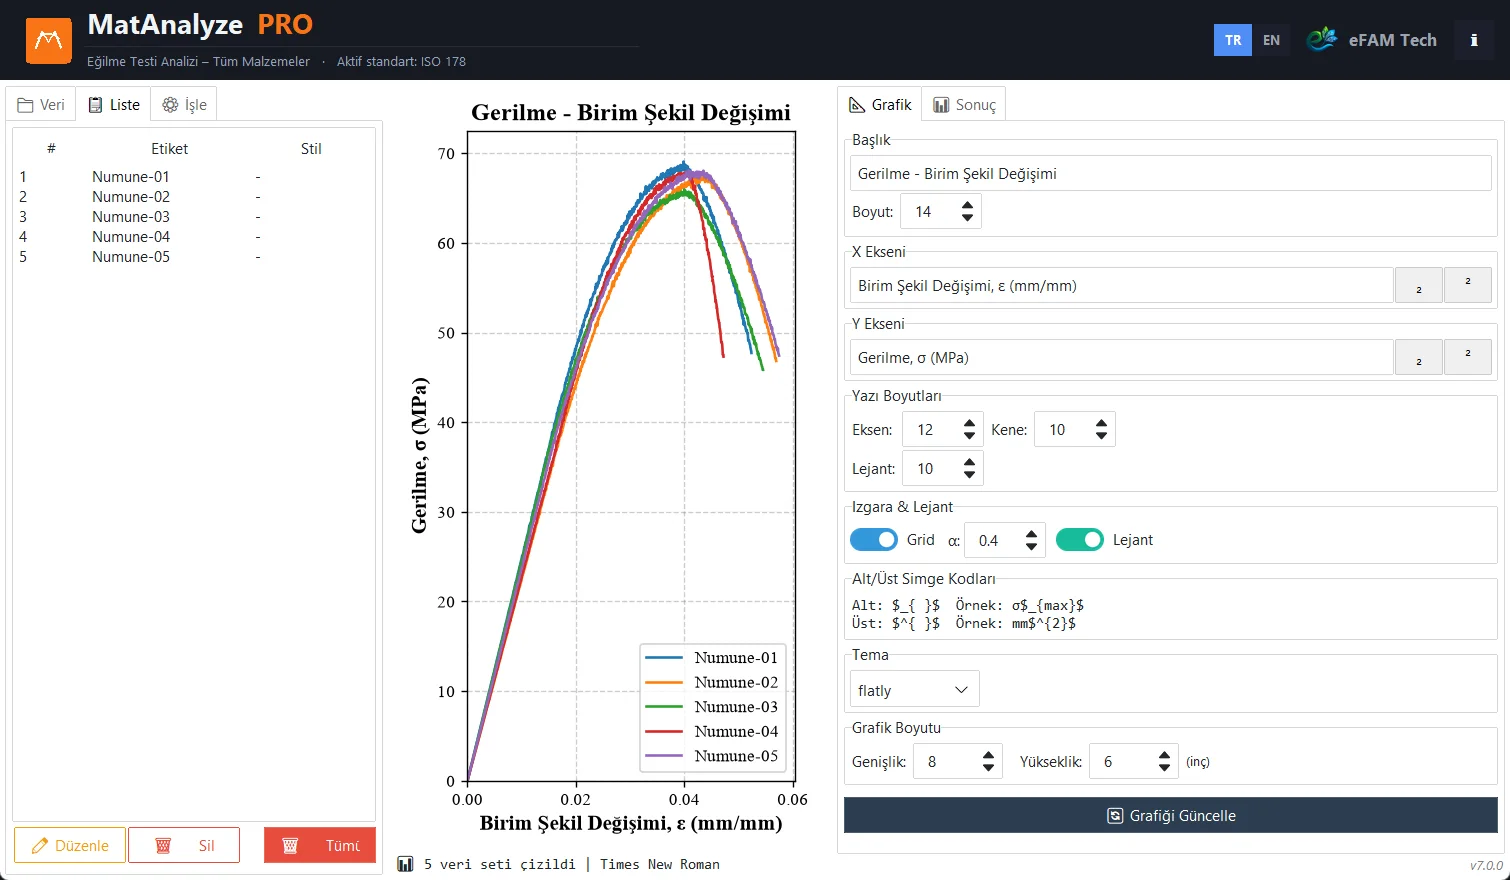Increase the Genişlik value
The image size is (1510, 880).
coord(988,755)
